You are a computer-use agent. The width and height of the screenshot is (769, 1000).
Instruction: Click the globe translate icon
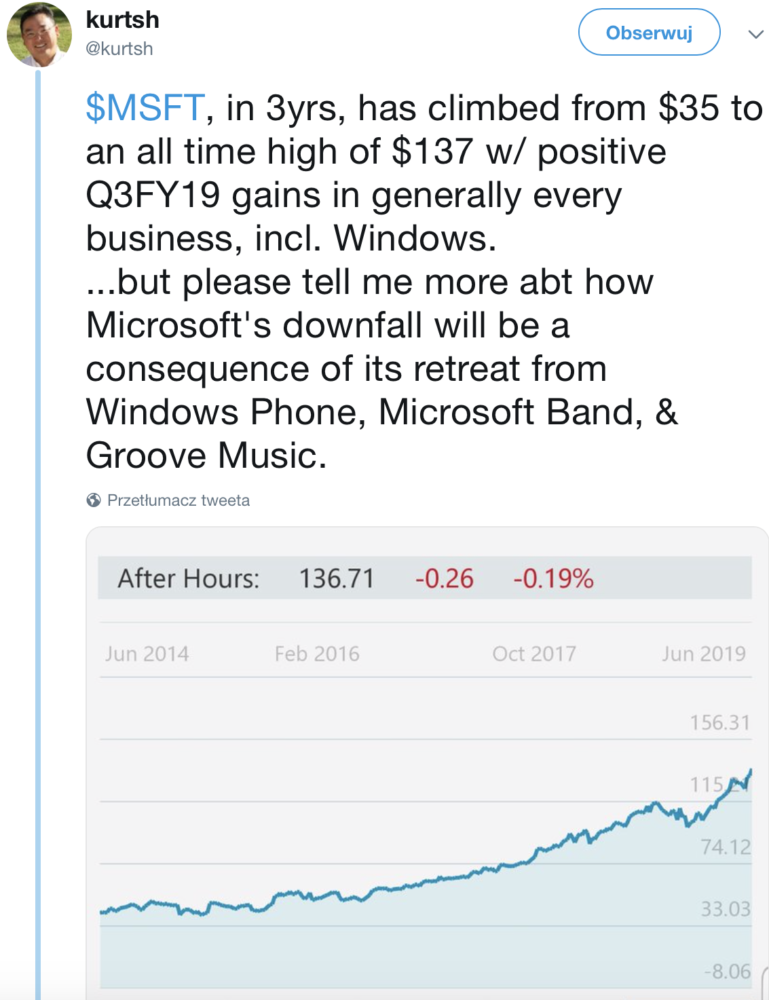point(94,500)
